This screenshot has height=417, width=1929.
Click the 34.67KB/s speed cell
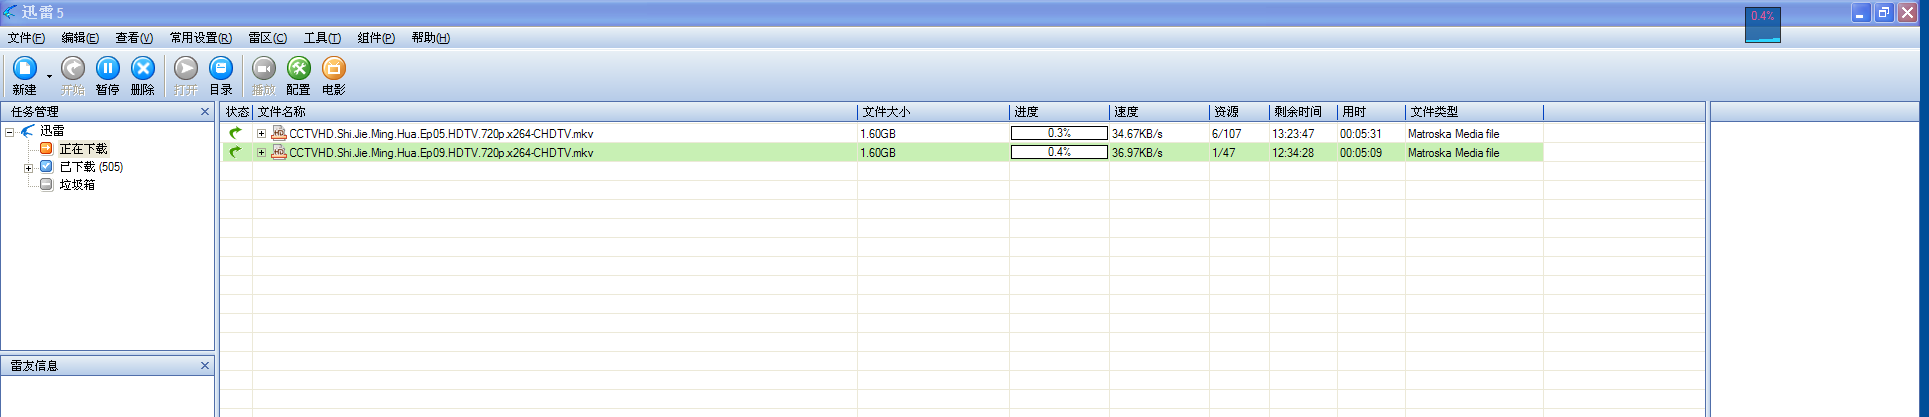[x=1137, y=134]
